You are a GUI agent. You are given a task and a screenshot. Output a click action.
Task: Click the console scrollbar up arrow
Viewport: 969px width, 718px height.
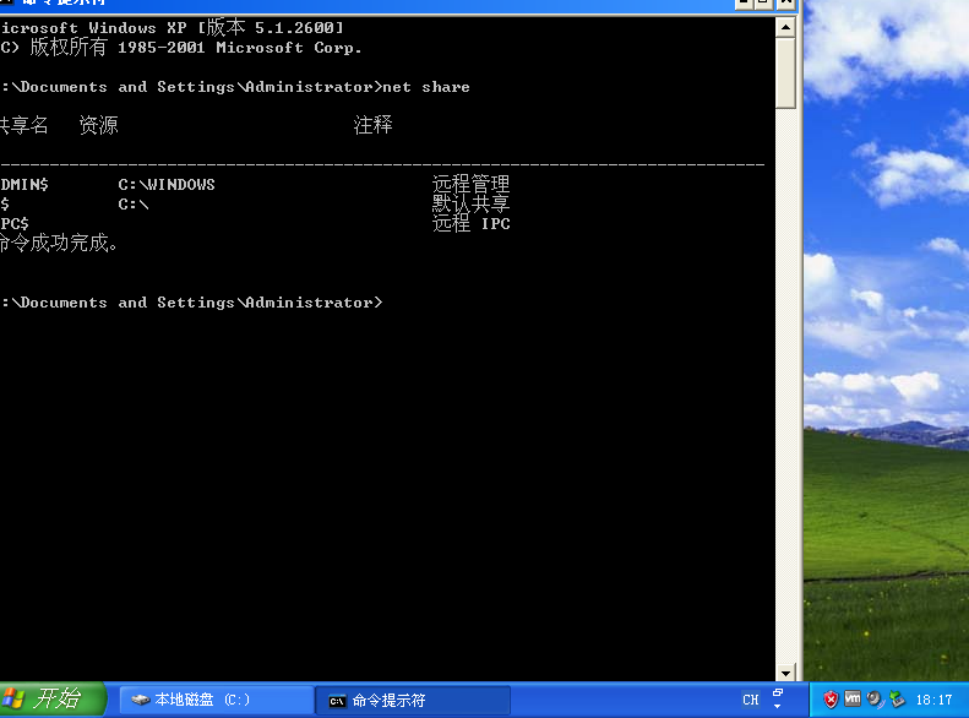click(x=785, y=27)
